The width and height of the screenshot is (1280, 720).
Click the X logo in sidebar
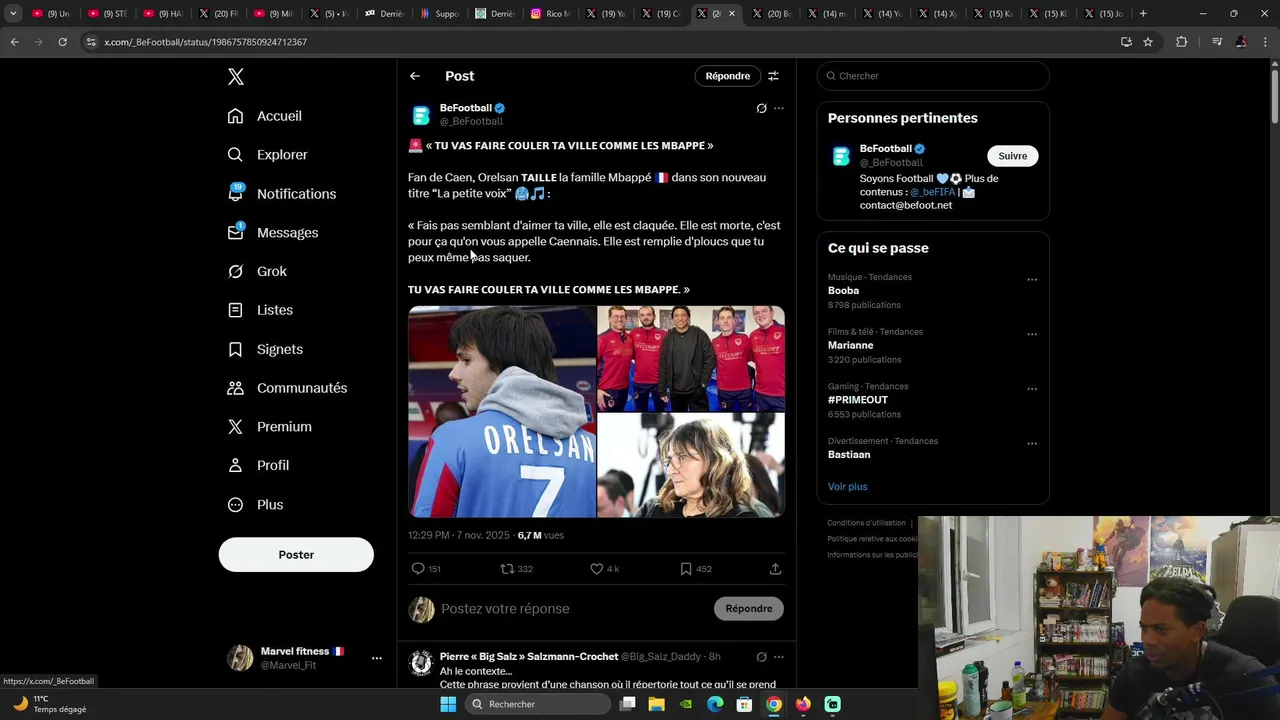[x=236, y=77]
